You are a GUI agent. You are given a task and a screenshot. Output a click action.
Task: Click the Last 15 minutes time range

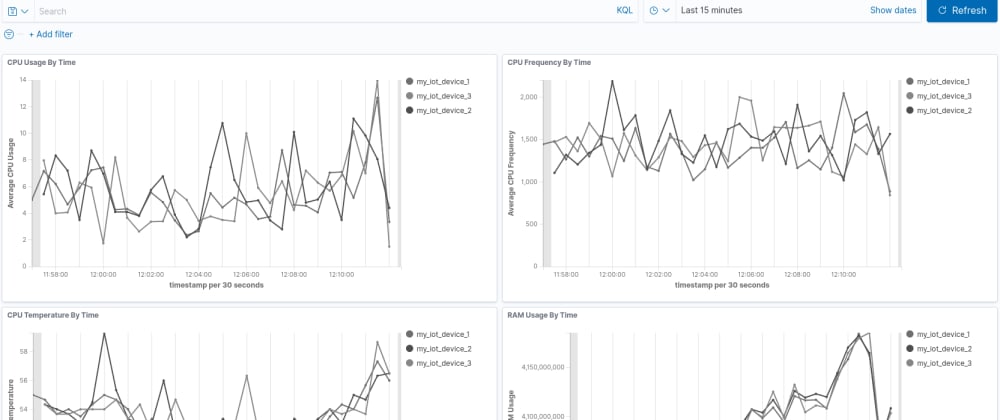(711, 11)
